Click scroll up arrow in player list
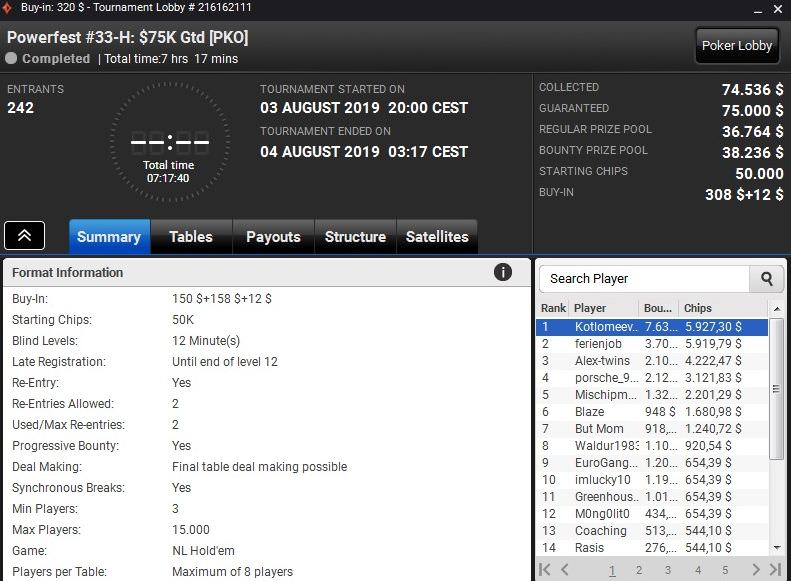791x581 pixels. point(777,308)
